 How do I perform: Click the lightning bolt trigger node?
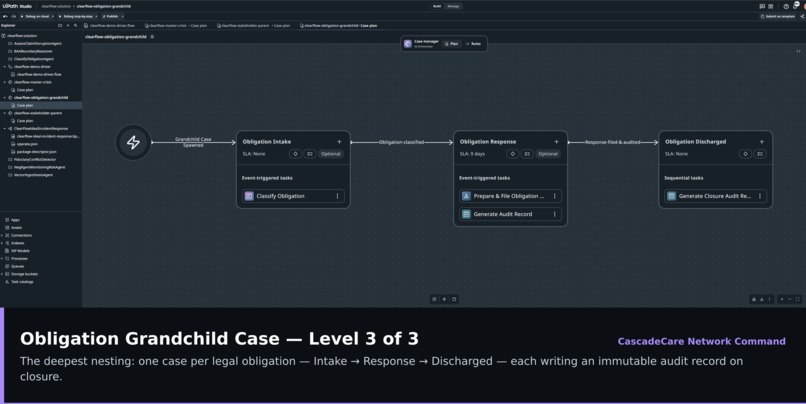tap(133, 142)
